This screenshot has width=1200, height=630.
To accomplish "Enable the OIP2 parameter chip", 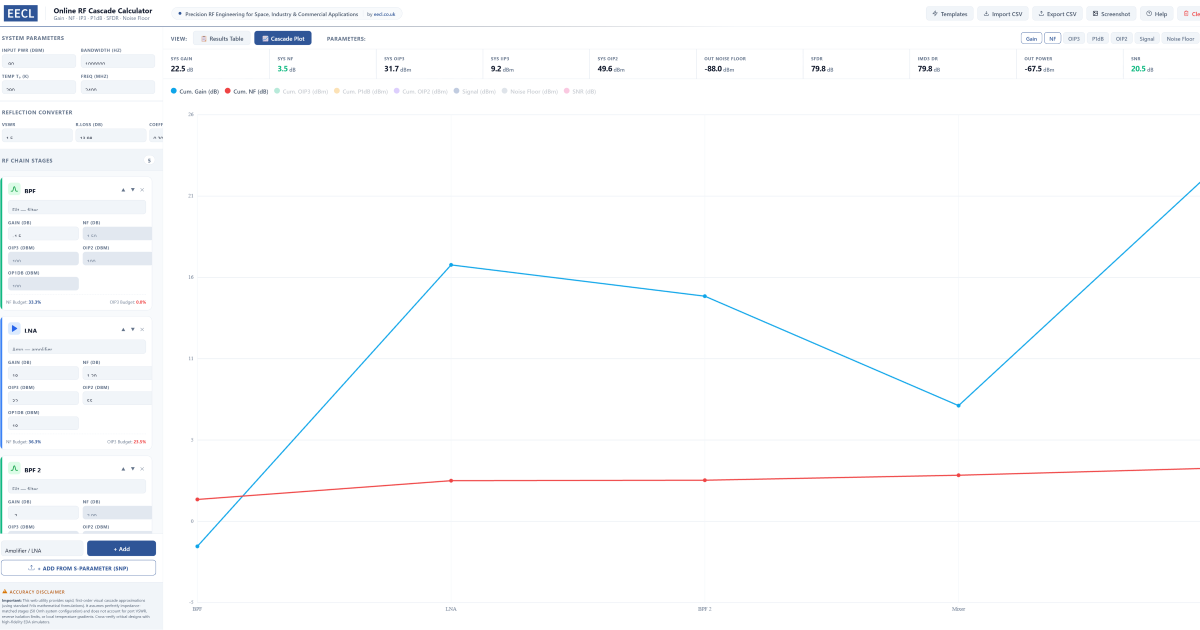I will click(x=1122, y=38).
